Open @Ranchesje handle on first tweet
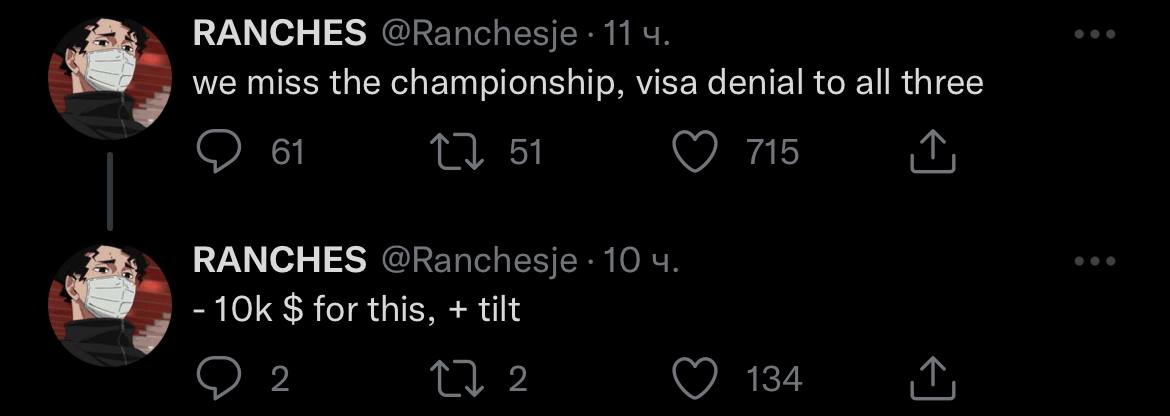 coord(478,34)
